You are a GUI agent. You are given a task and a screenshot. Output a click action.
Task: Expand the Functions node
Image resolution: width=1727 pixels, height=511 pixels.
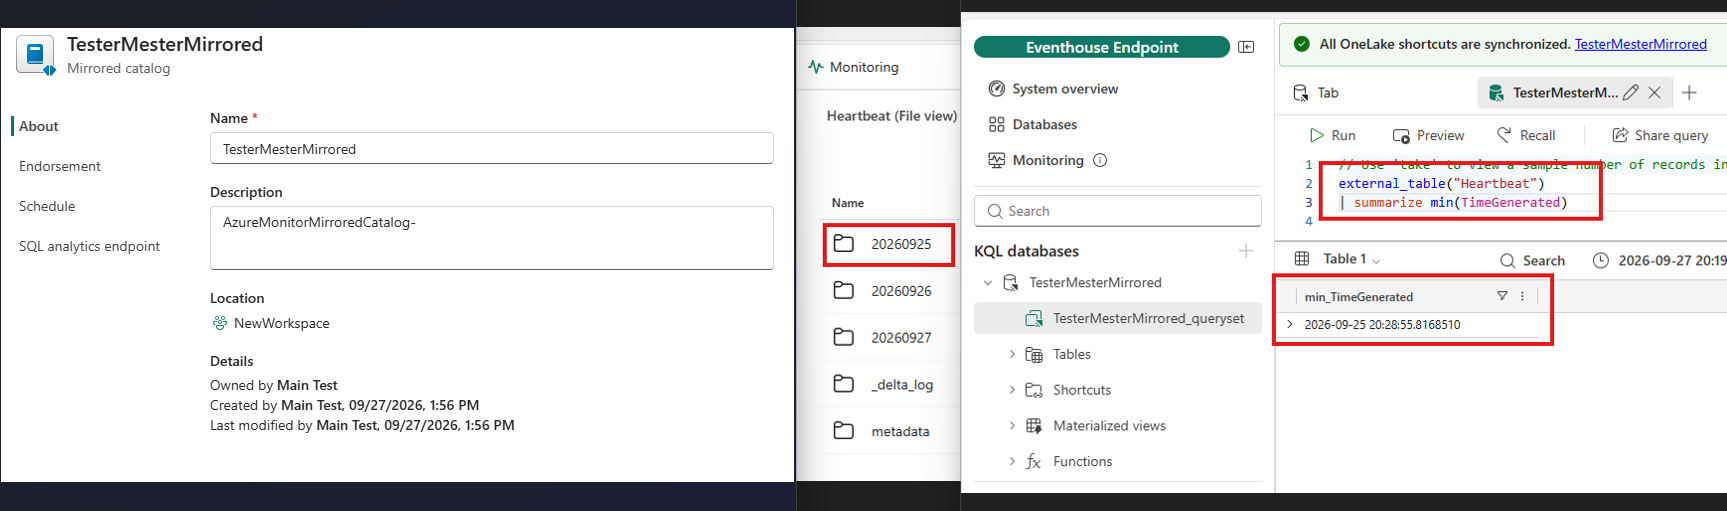(x=1012, y=461)
